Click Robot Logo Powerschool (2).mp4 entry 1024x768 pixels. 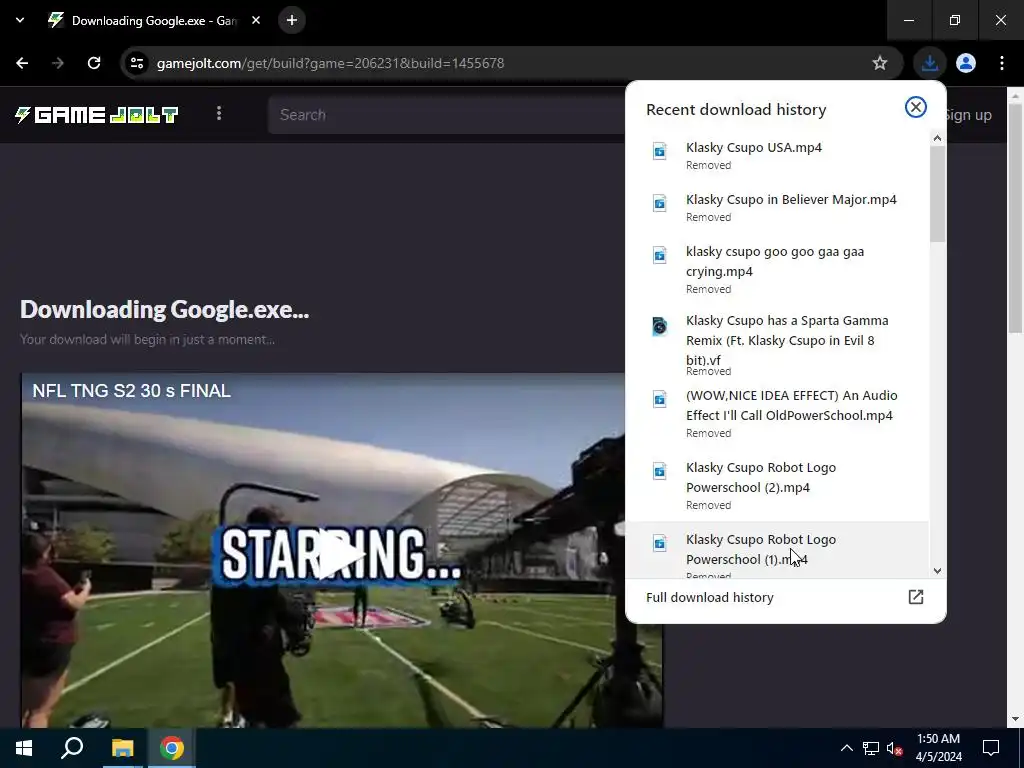(776, 485)
